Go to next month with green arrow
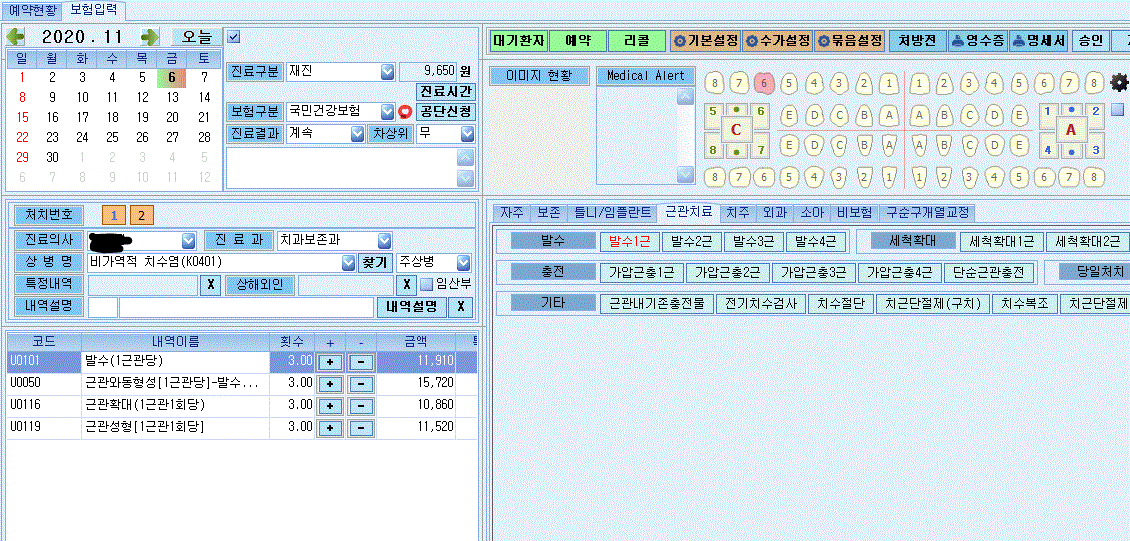The width and height of the screenshot is (1130, 541). 150,37
